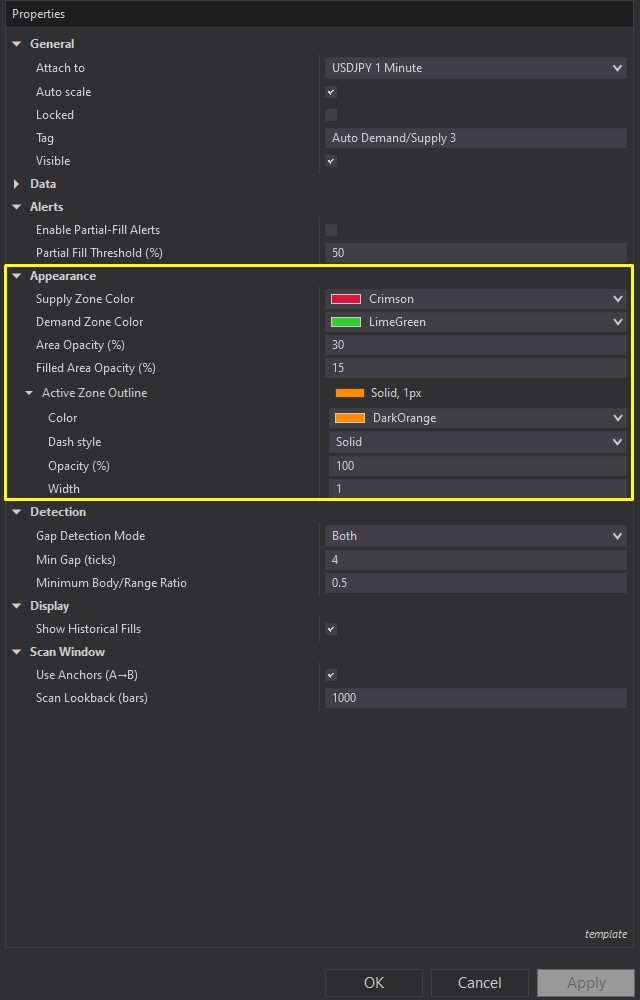The width and height of the screenshot is (640, 1000).
Task: Confirm changes with the OK button
Action: pyautogui.click(x=373, y=982)
